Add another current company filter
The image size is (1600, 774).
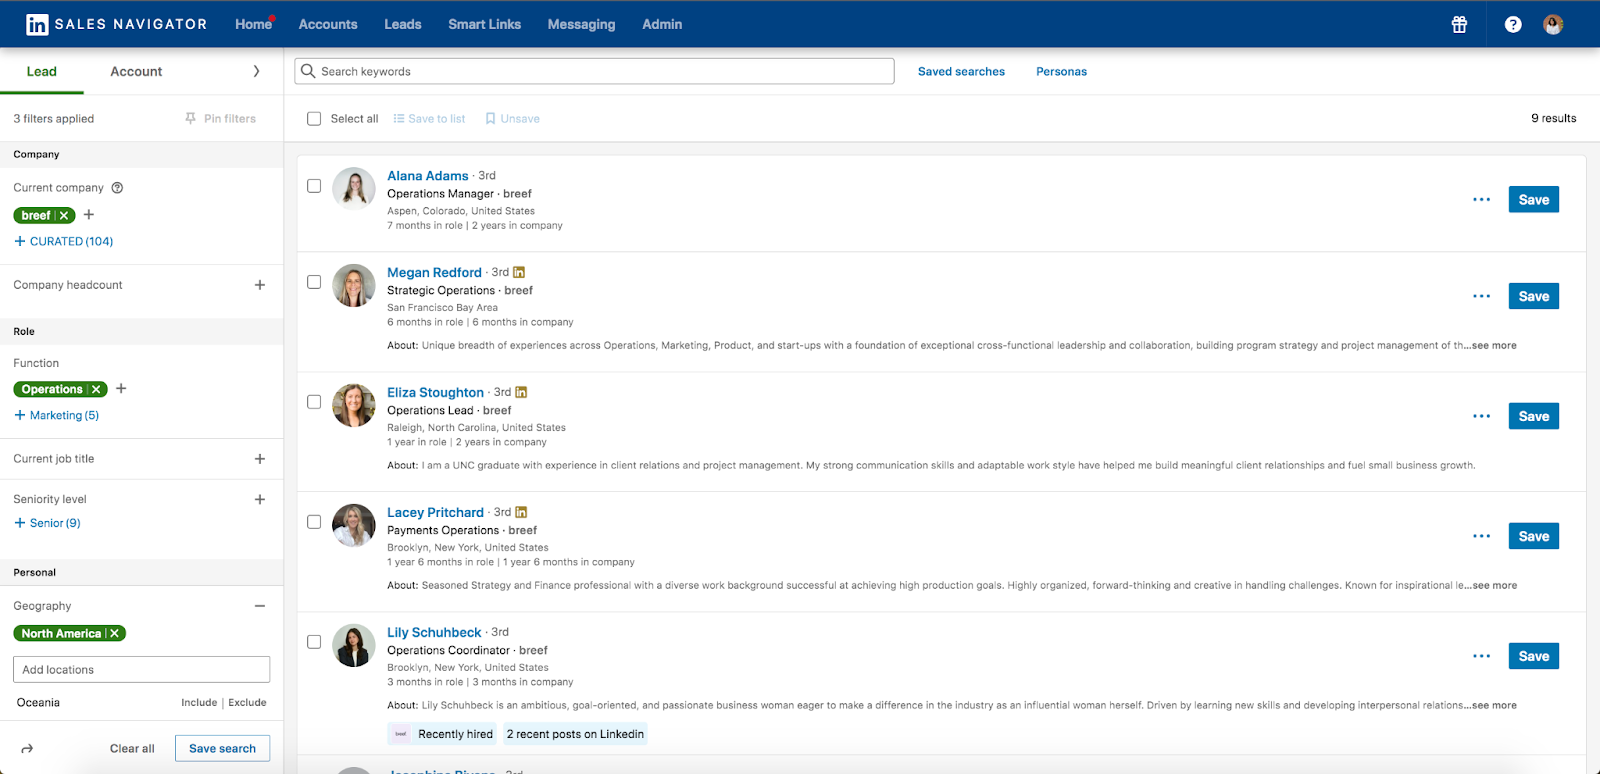point(89,214)
